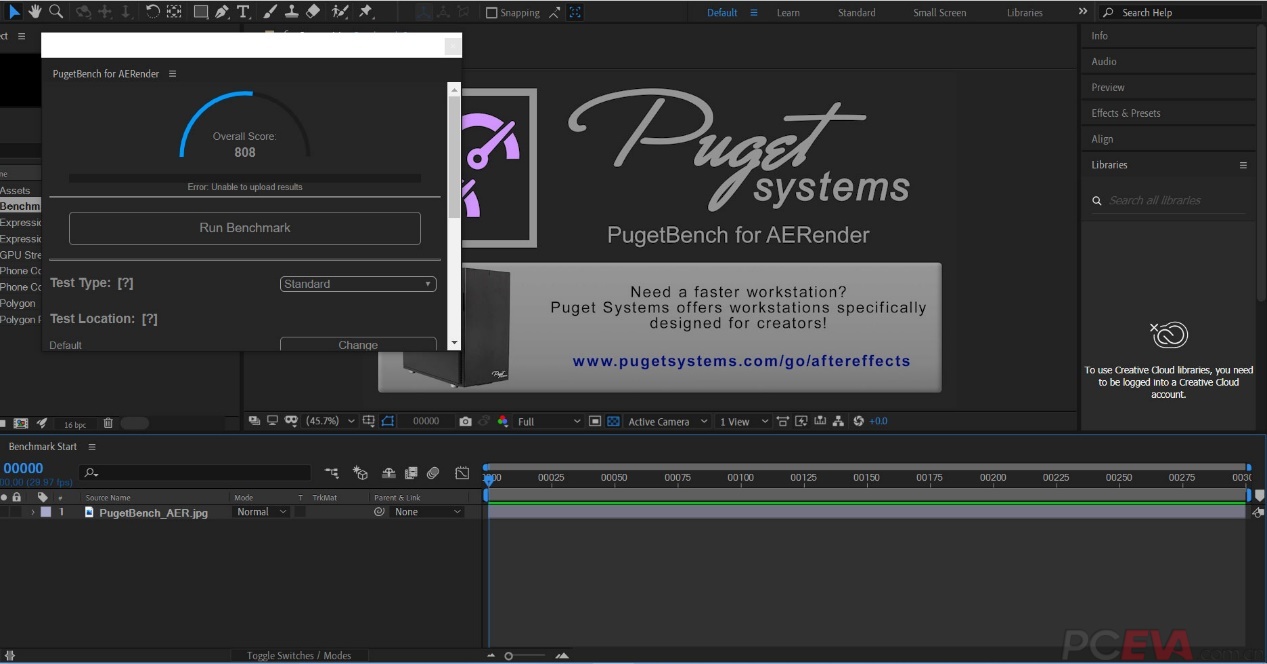Viewport: 1267px width, 664px height.
Task: Click the Reset Exposure icon
Action: 858,422
